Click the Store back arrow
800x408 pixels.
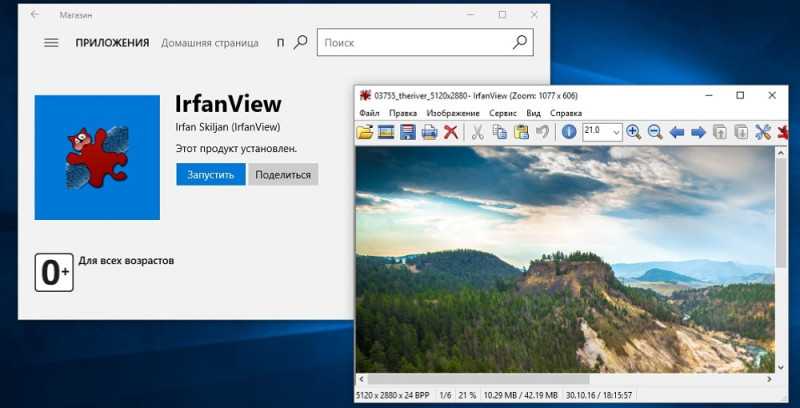35,15
